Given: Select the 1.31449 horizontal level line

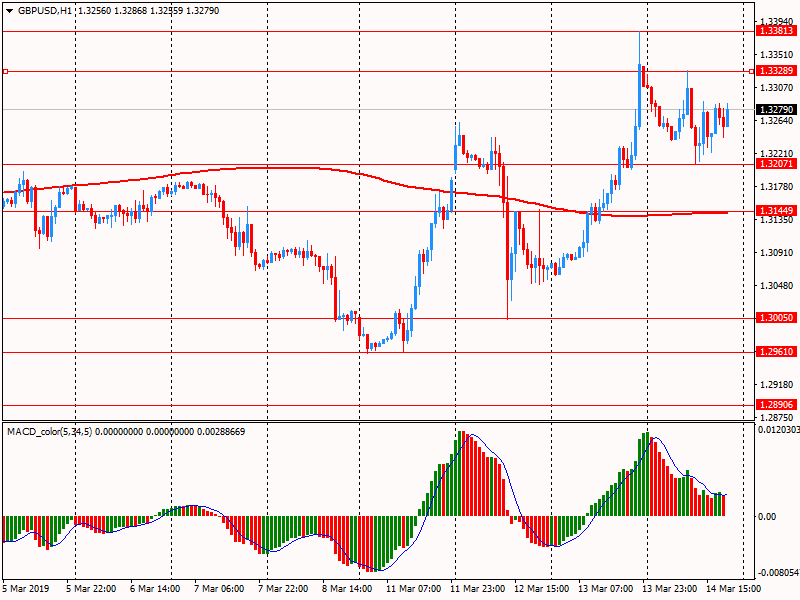Looking at the screenshot, I should 300,211.
